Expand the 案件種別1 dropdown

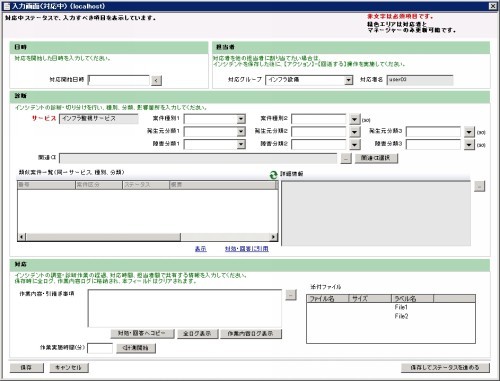[x=241, y=119]
